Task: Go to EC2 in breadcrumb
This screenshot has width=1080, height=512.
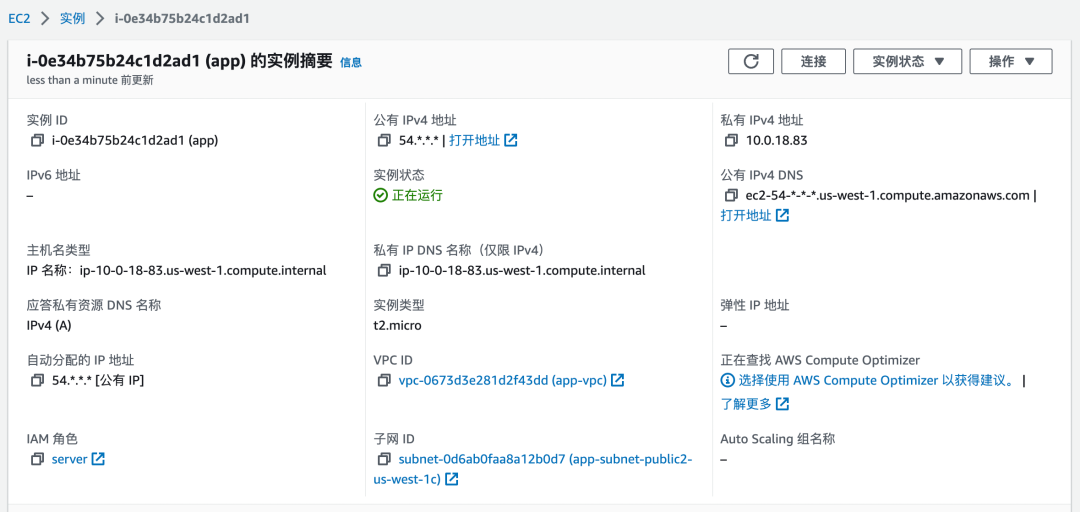Action: point(19,19)
